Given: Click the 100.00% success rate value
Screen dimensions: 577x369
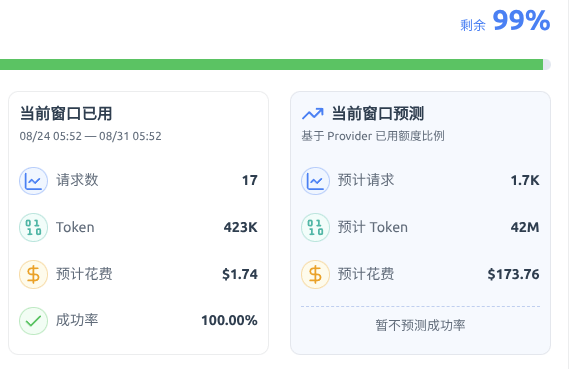Looking at the screenshot, I should pos(229,320).
